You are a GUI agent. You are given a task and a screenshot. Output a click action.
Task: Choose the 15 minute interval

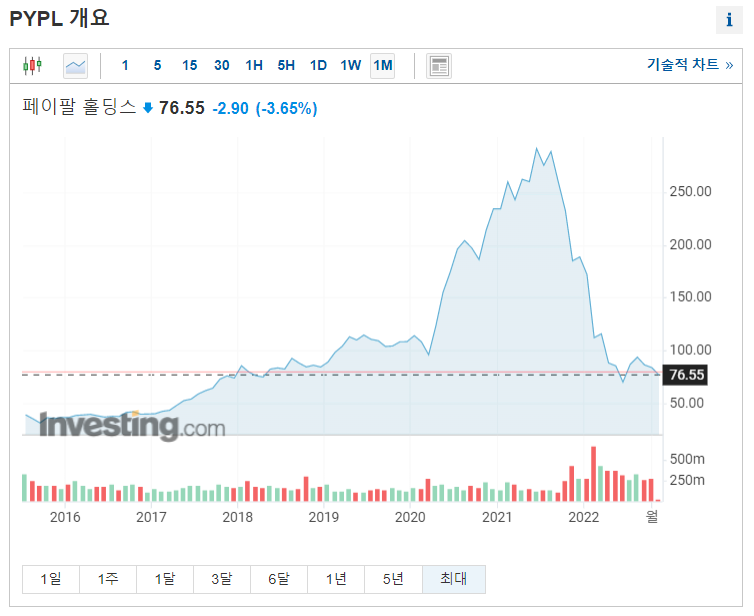189,65
